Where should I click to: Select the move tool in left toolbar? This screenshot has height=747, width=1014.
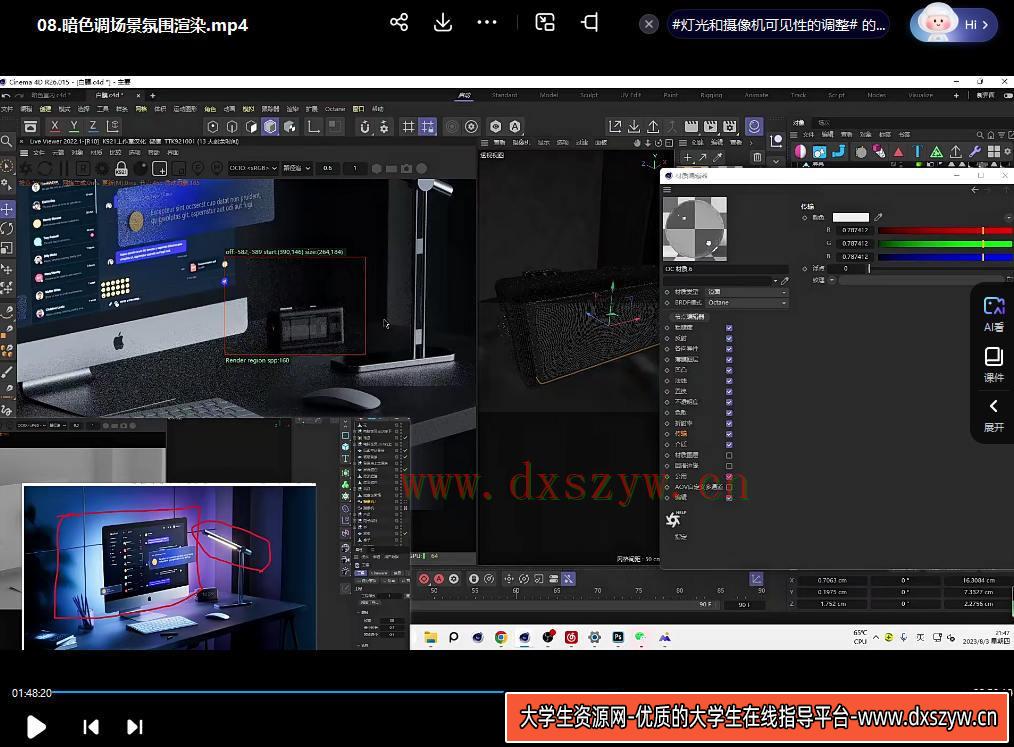pos(6,209)
